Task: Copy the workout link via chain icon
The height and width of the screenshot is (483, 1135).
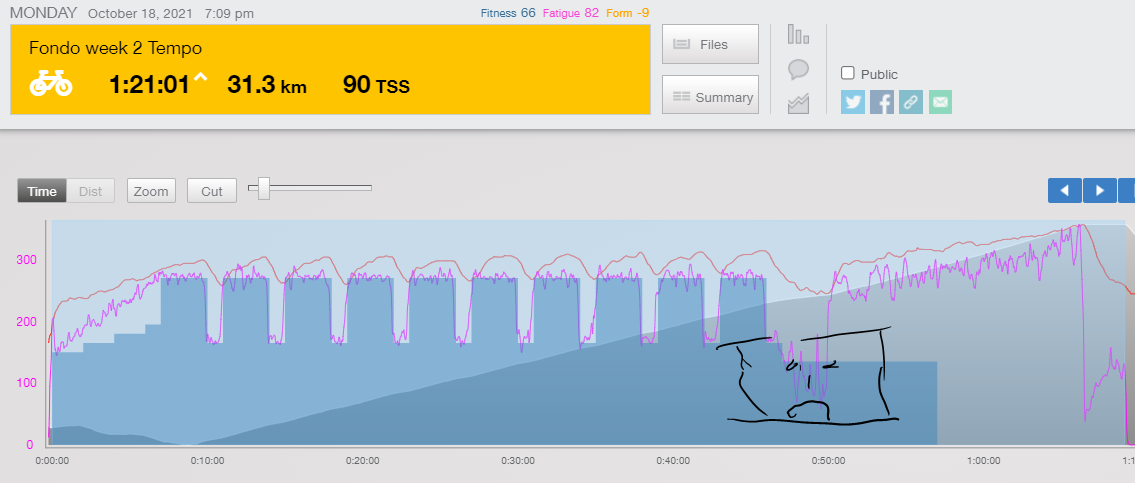Action: (911, 101)
